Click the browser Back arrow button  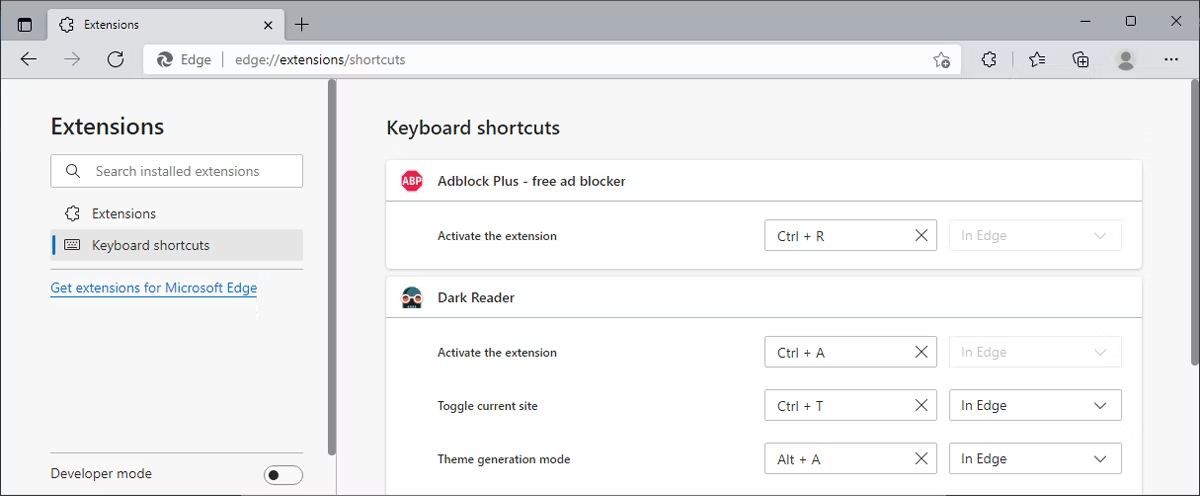[28, 59]
